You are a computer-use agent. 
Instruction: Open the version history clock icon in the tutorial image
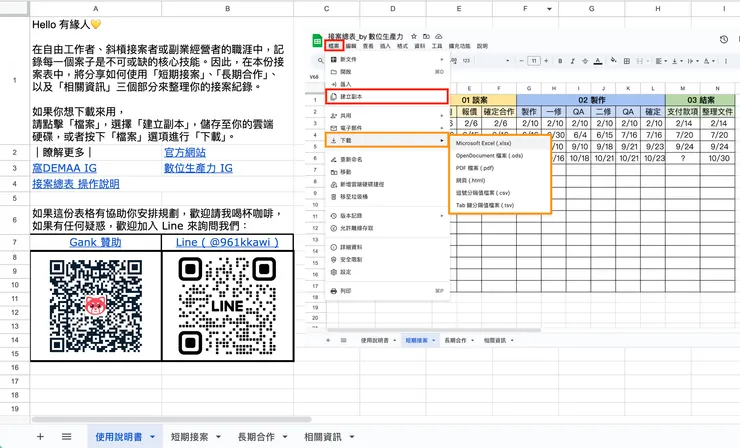724,40
